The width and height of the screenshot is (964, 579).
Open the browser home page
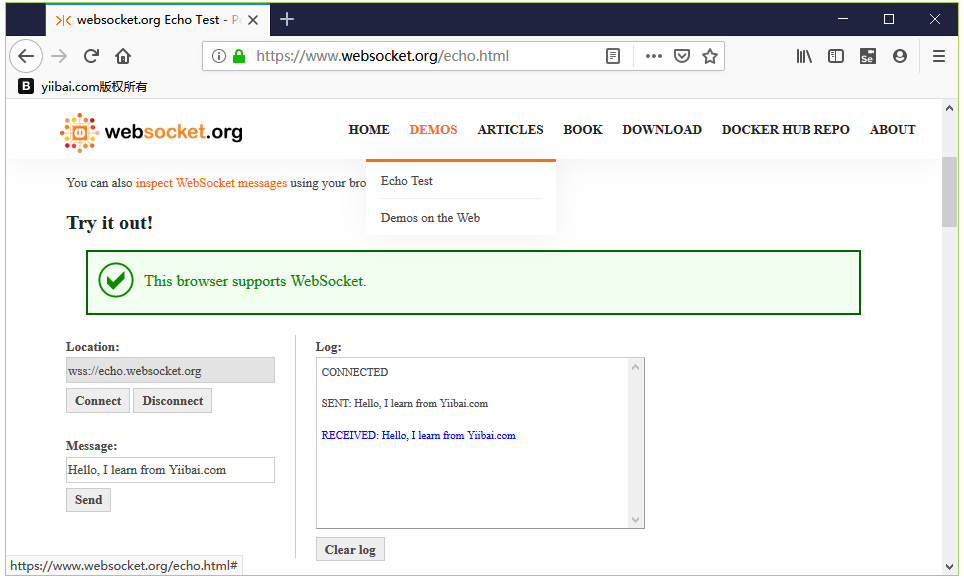(x=123, y=56)
